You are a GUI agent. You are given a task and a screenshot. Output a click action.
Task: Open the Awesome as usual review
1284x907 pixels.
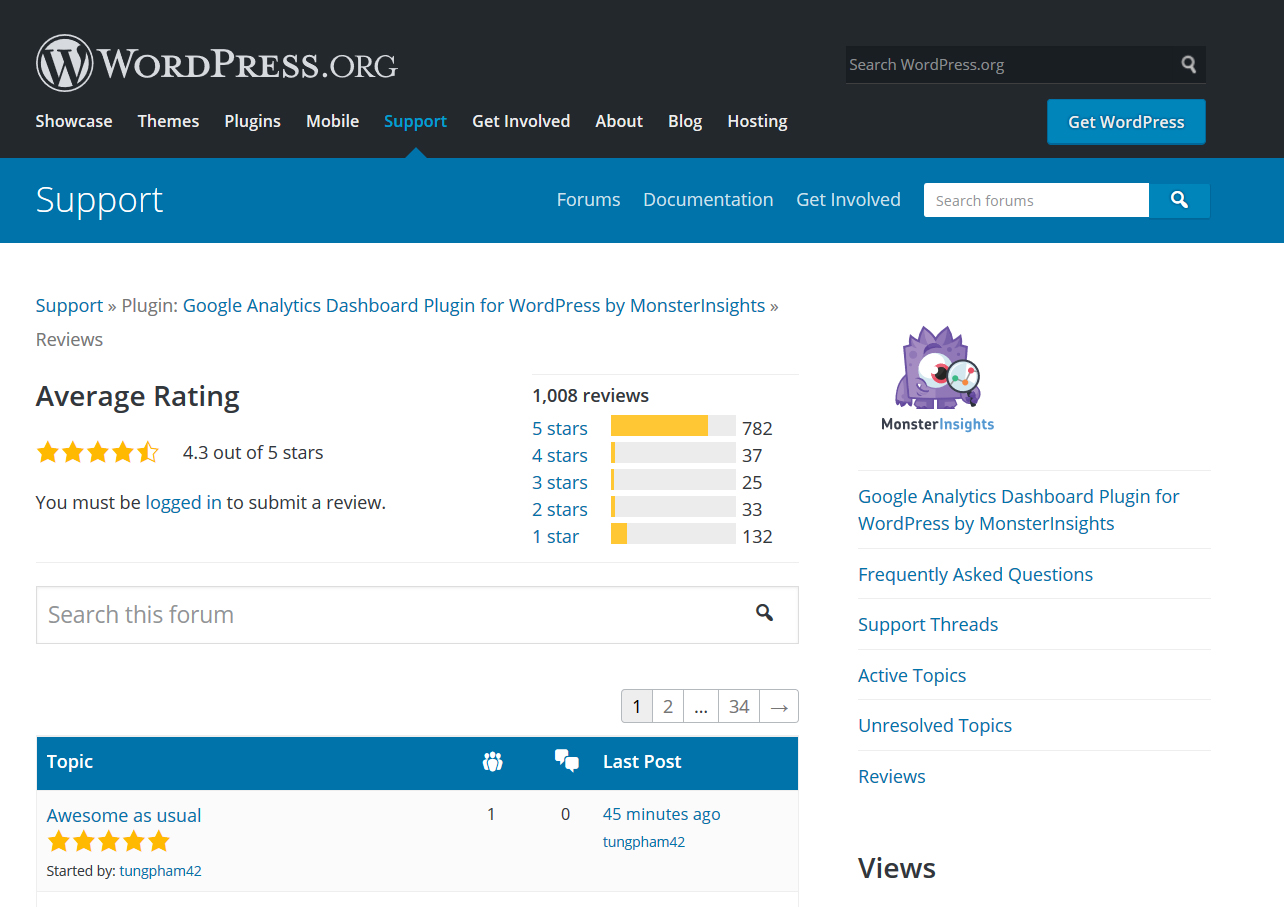pyautogui.click(x=124, y=815)
